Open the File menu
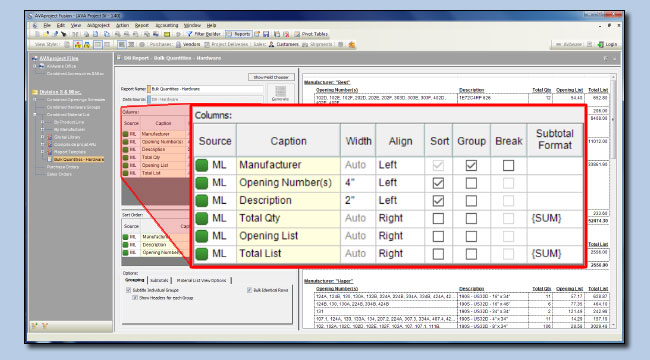Viewport: 650px width, 360px height. [x=47, y=25]
